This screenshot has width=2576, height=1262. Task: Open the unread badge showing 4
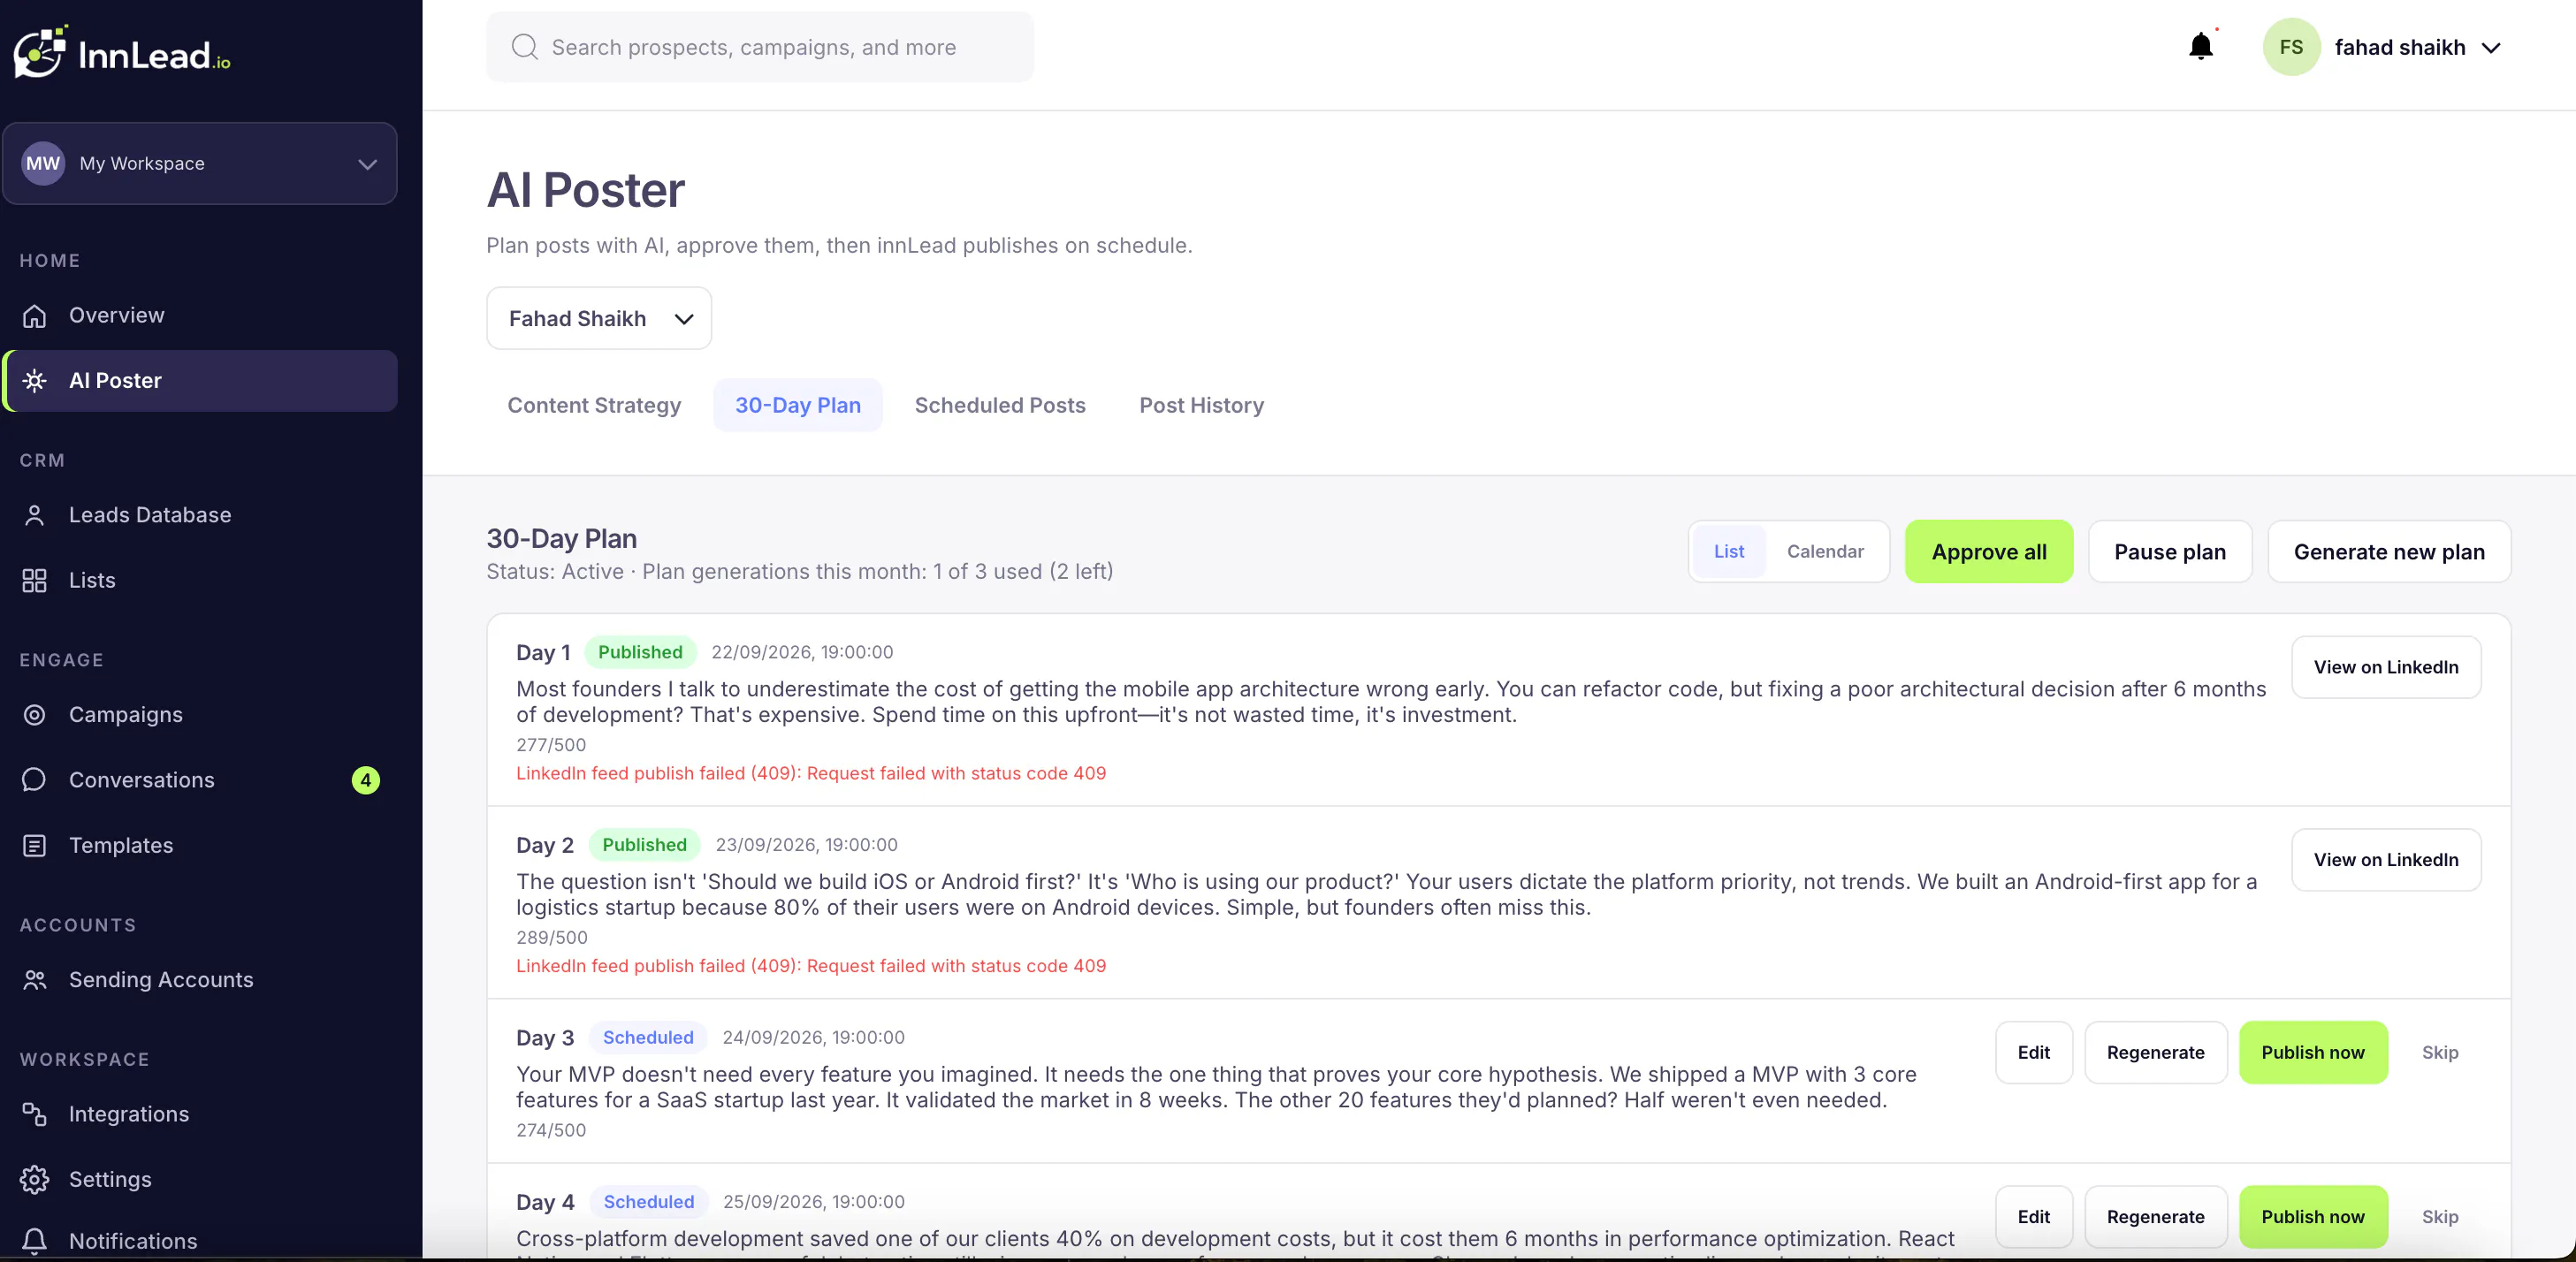366,780
